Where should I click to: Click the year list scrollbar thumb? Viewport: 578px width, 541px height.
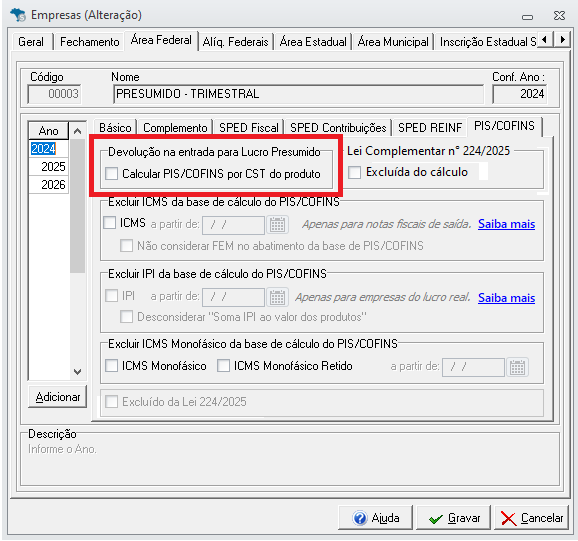point(77,206)
